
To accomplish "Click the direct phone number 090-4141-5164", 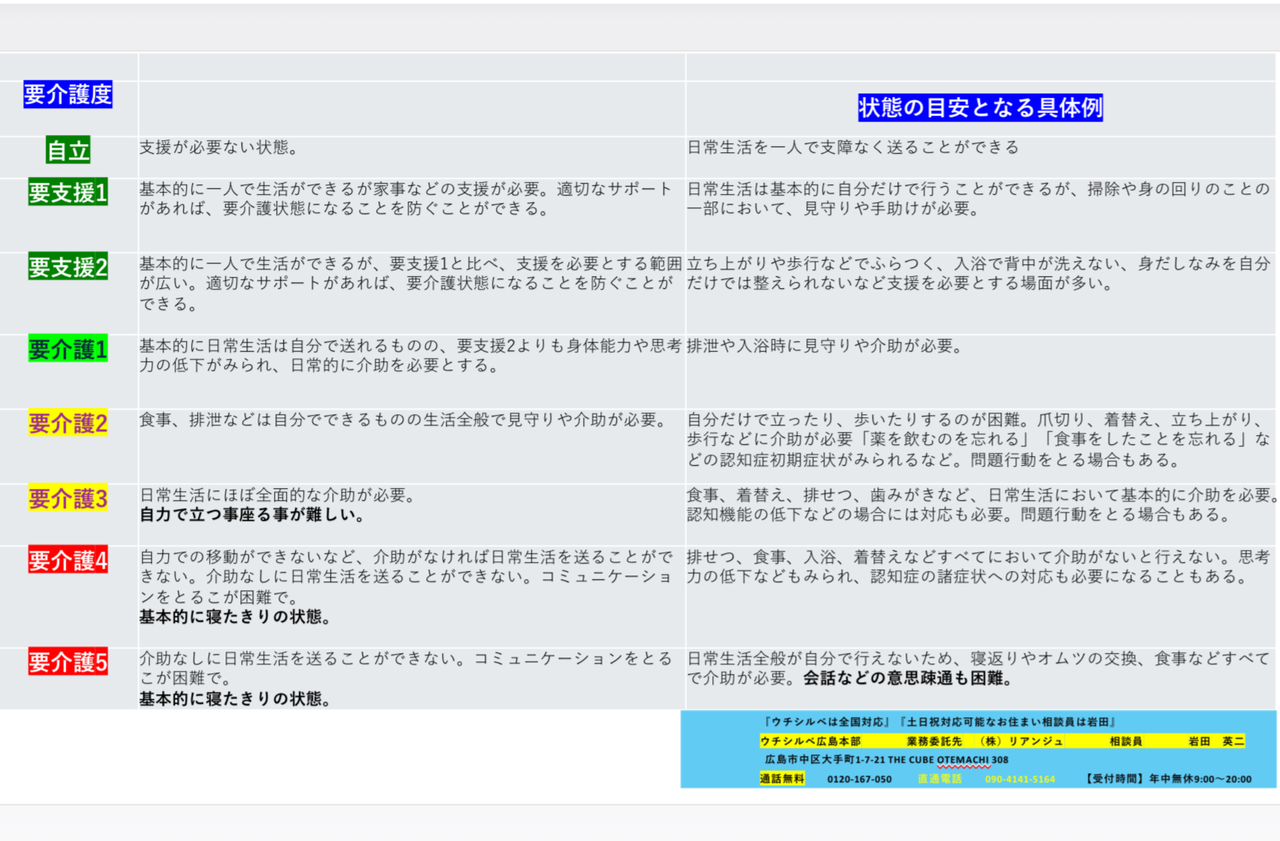I will tap(1019, 779).
